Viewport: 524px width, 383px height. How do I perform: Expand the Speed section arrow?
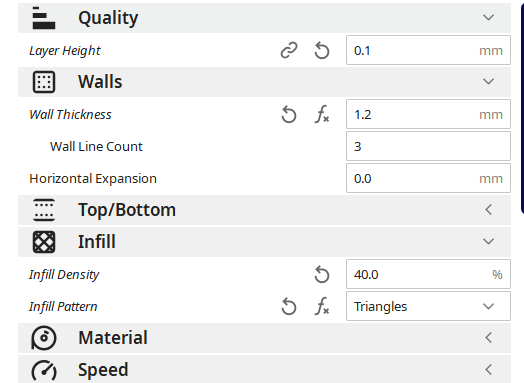488,370
